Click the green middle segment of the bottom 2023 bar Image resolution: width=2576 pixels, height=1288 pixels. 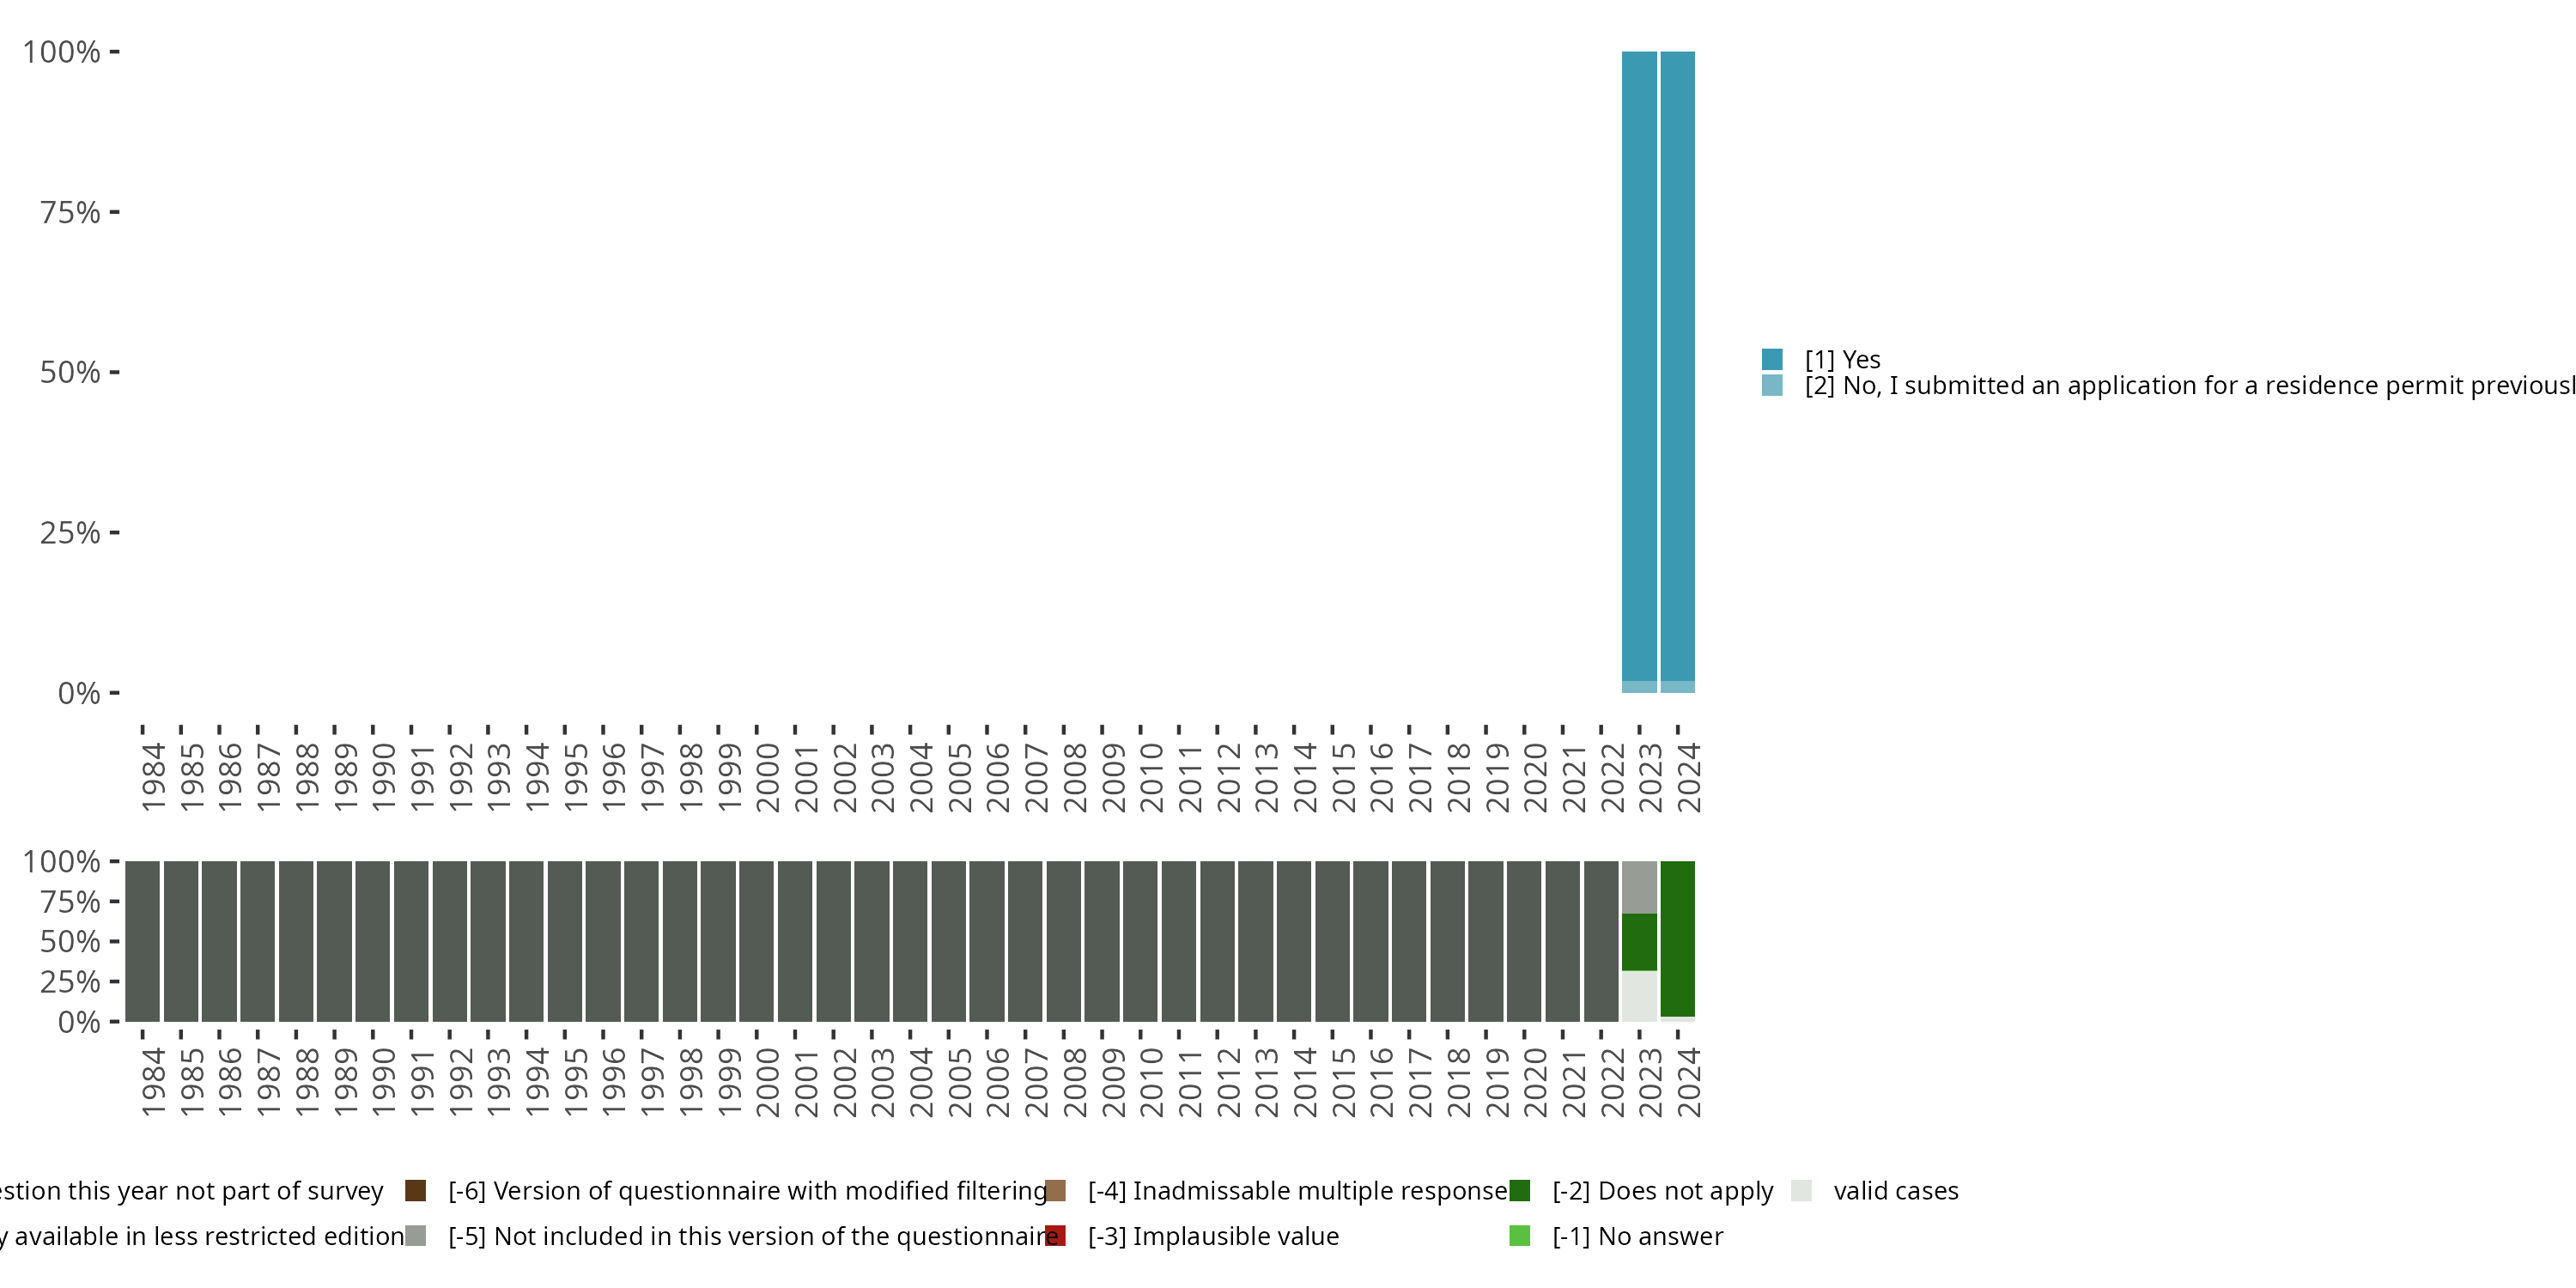[x=1639, y=942]
